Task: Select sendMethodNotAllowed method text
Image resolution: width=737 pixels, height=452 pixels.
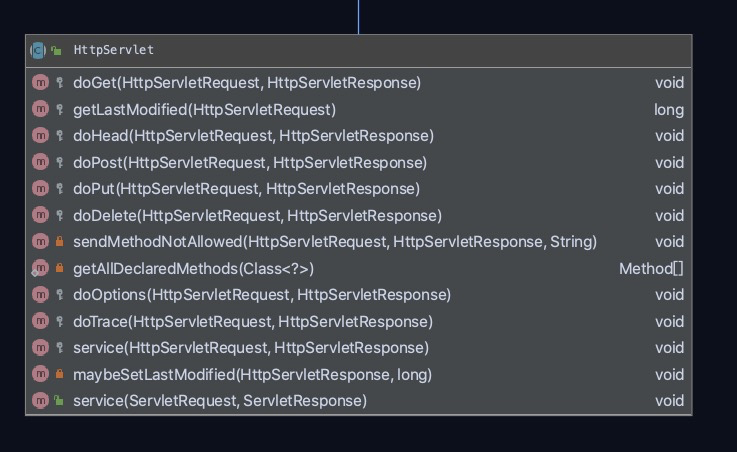Action: click(335, 242)
